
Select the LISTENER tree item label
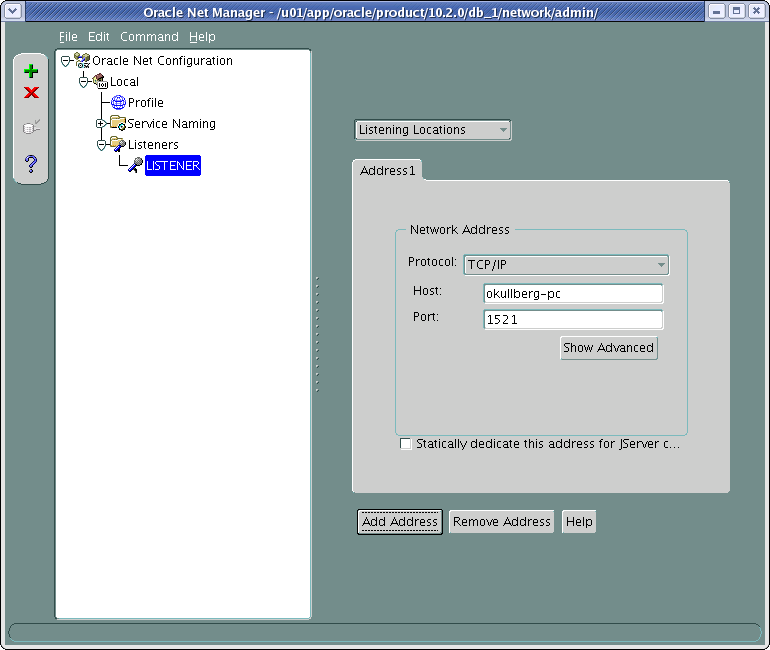pyautogui.click(x=173, y=165)
